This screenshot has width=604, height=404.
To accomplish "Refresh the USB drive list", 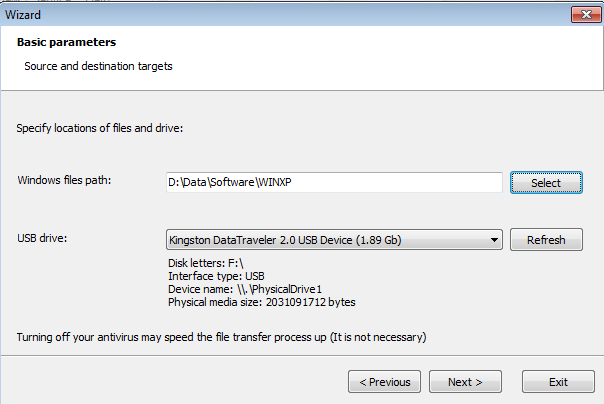I will (546, 240).
